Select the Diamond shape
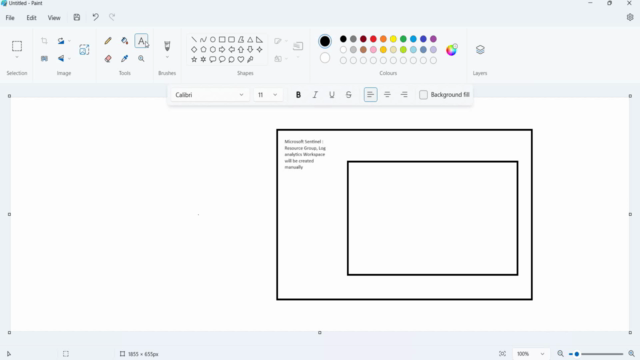640x360 pixels. tap(194, 49)
